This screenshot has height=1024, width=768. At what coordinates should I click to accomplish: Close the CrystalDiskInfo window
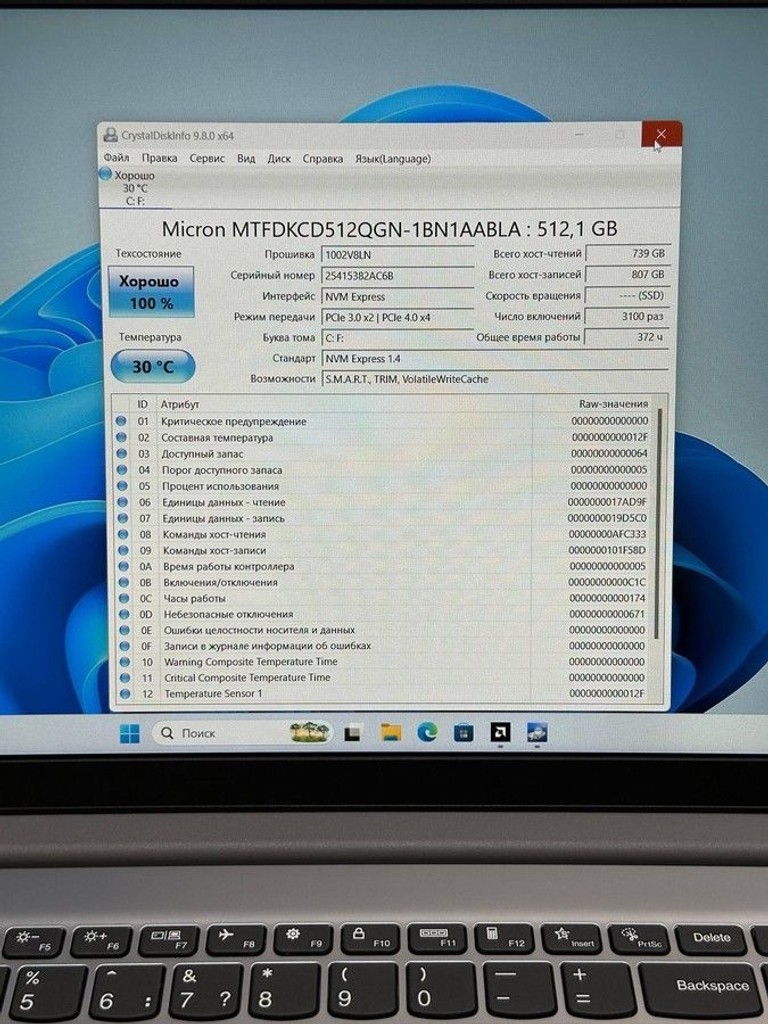tap(662, 135)
